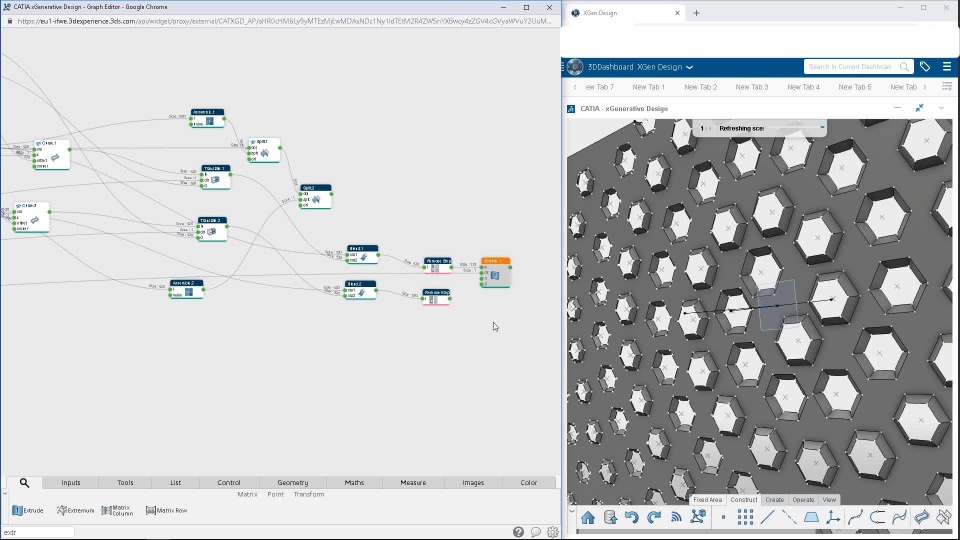Switch to the Color tab
Screen dimensions: 960x540
(528, 482)
